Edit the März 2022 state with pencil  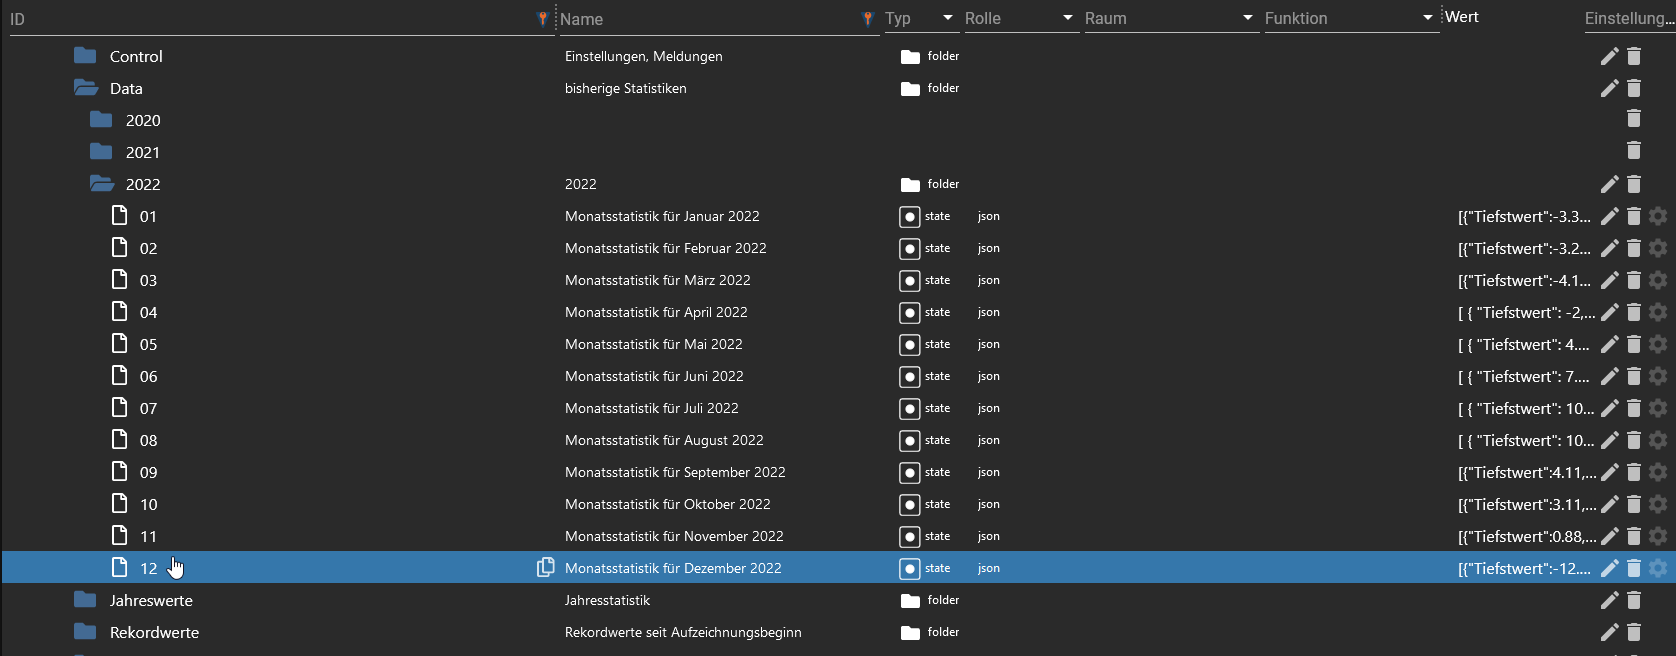tap(1609, 280)
